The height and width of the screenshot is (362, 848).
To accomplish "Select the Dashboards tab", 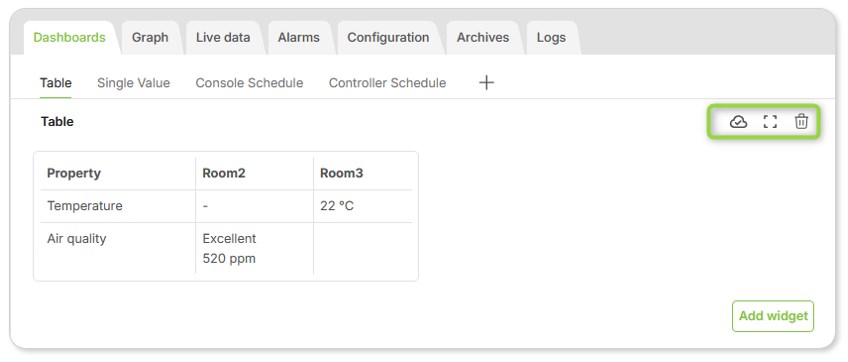I will tap(69, 38).
